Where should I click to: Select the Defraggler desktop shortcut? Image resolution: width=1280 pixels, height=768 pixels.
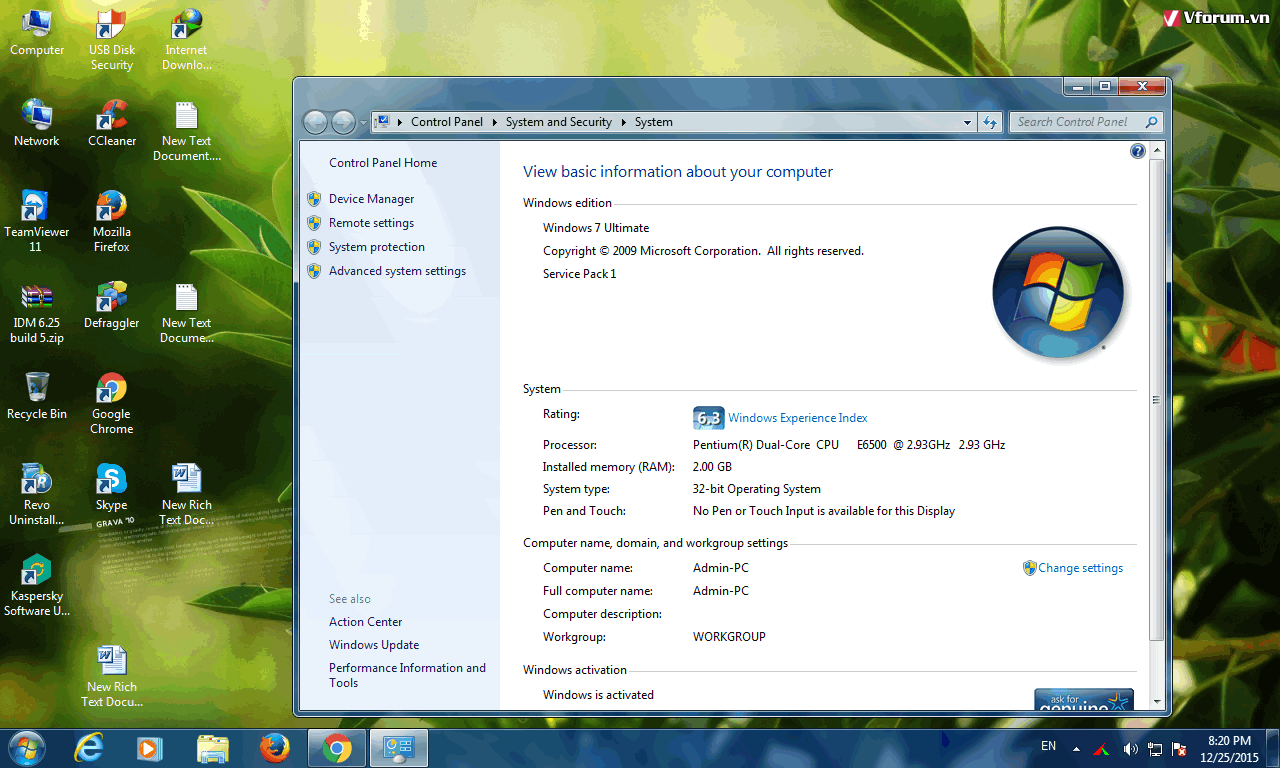coord(112,306)
